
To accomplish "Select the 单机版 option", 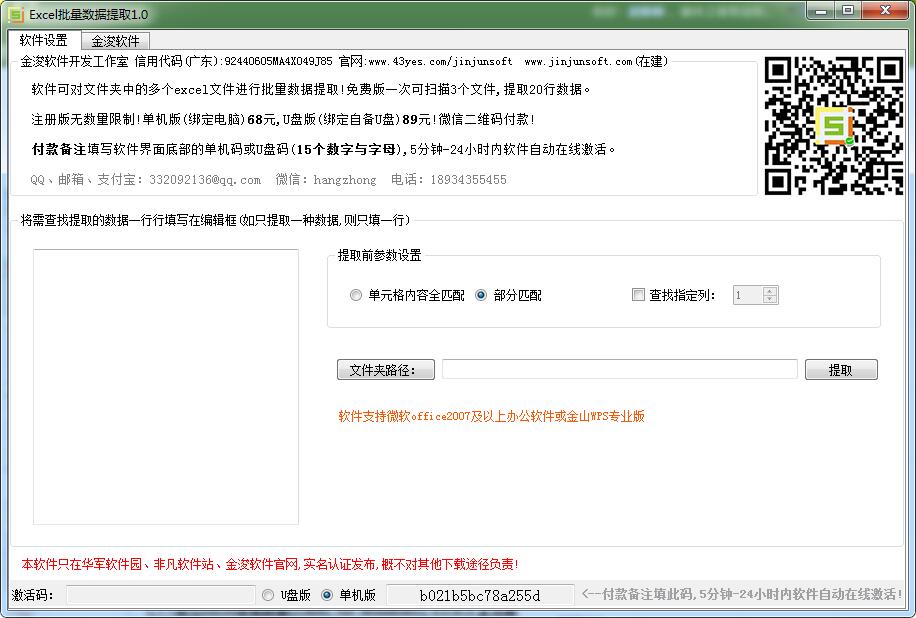I will 327,594.
